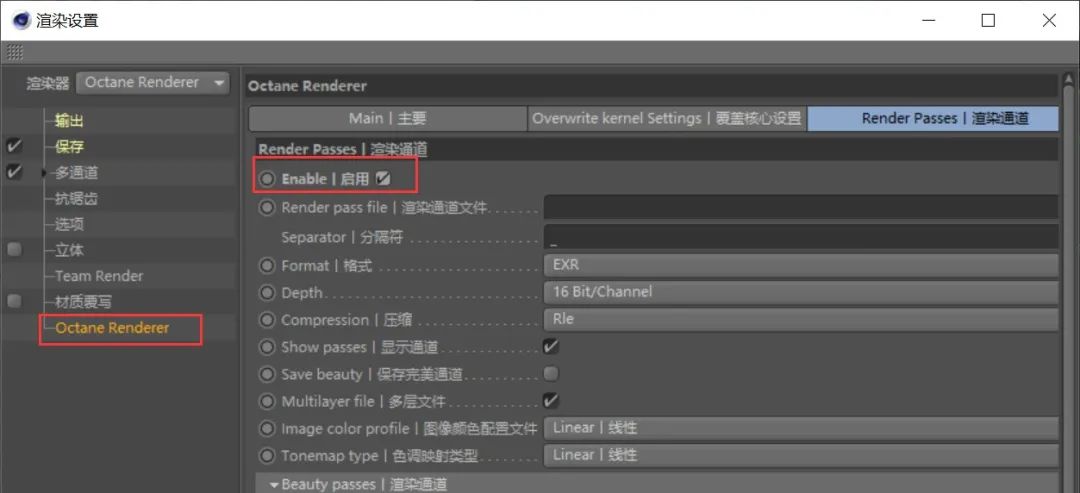Click the Render pass file input field
Viewport: 1080px width, 493px height.
point(800,207)
